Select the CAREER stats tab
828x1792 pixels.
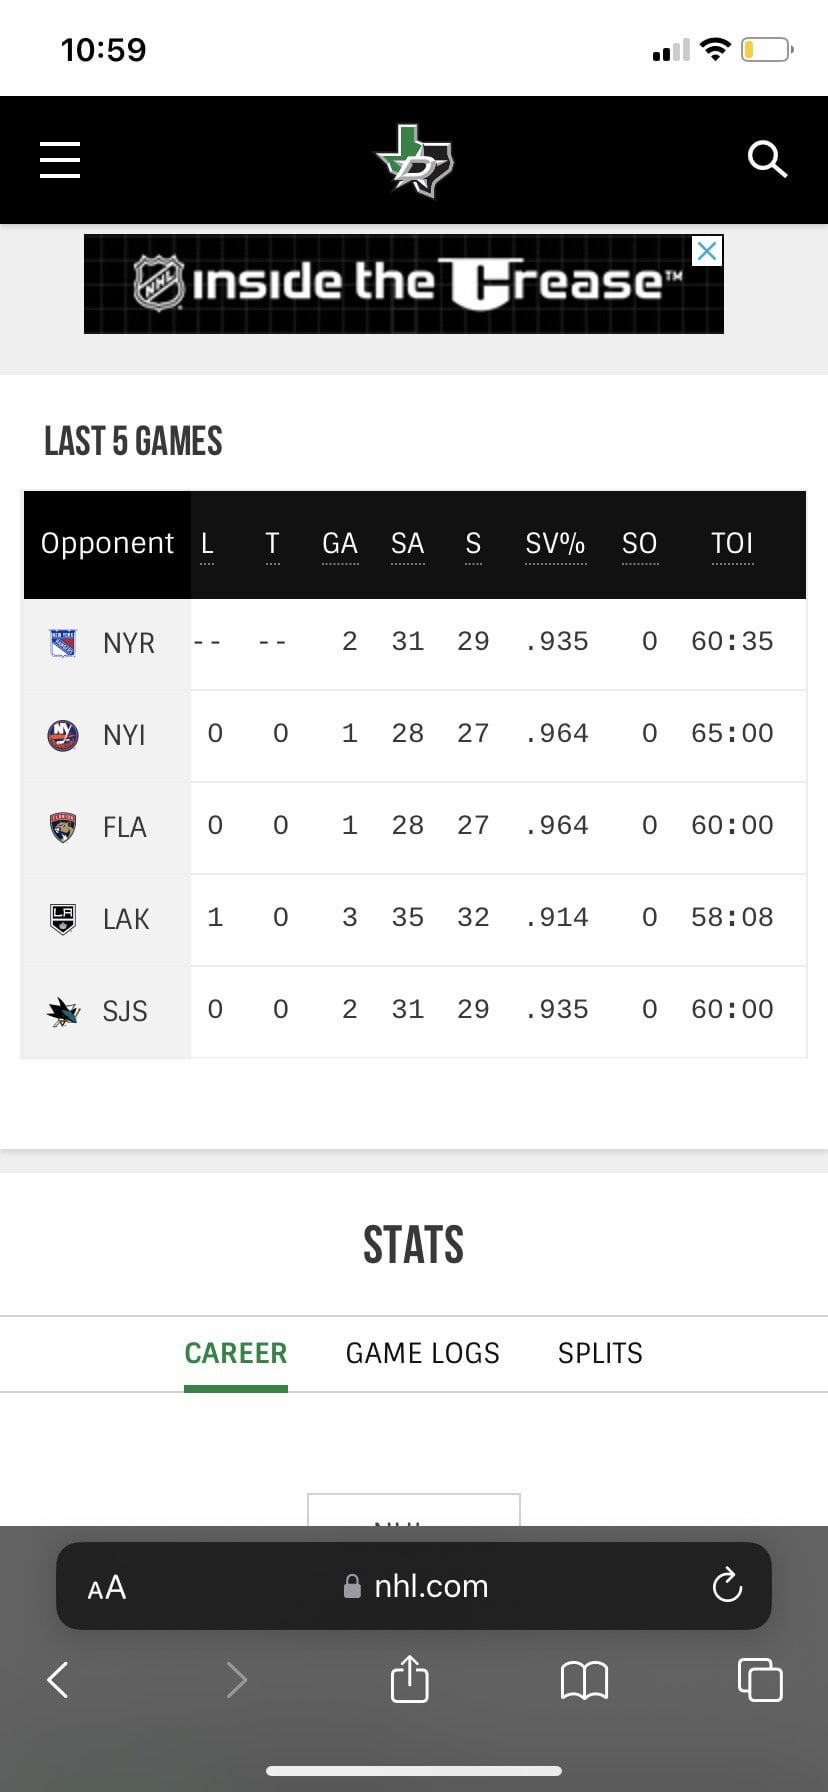235,1353
